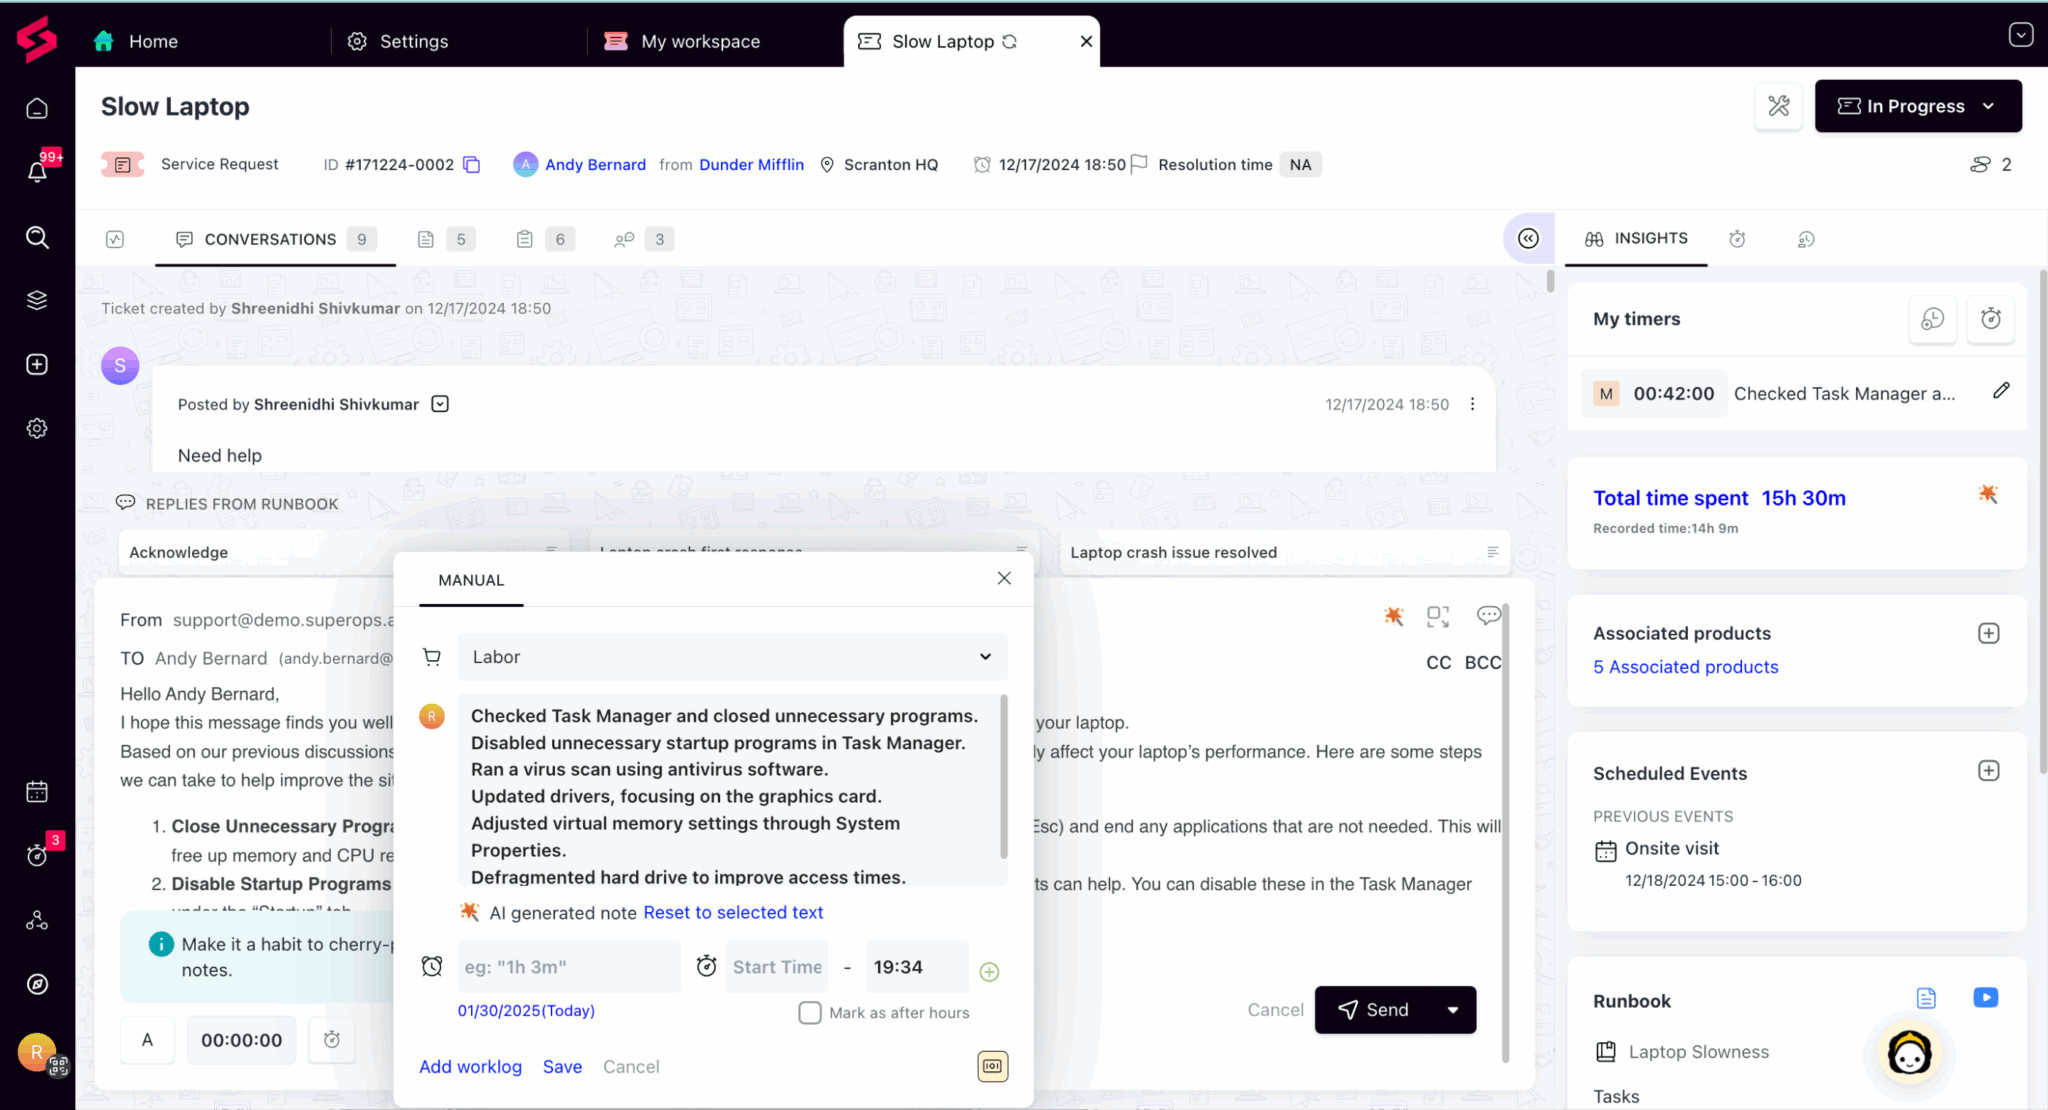
Task: Click the notifications bell in the sidebar
Action: [37, 171]
